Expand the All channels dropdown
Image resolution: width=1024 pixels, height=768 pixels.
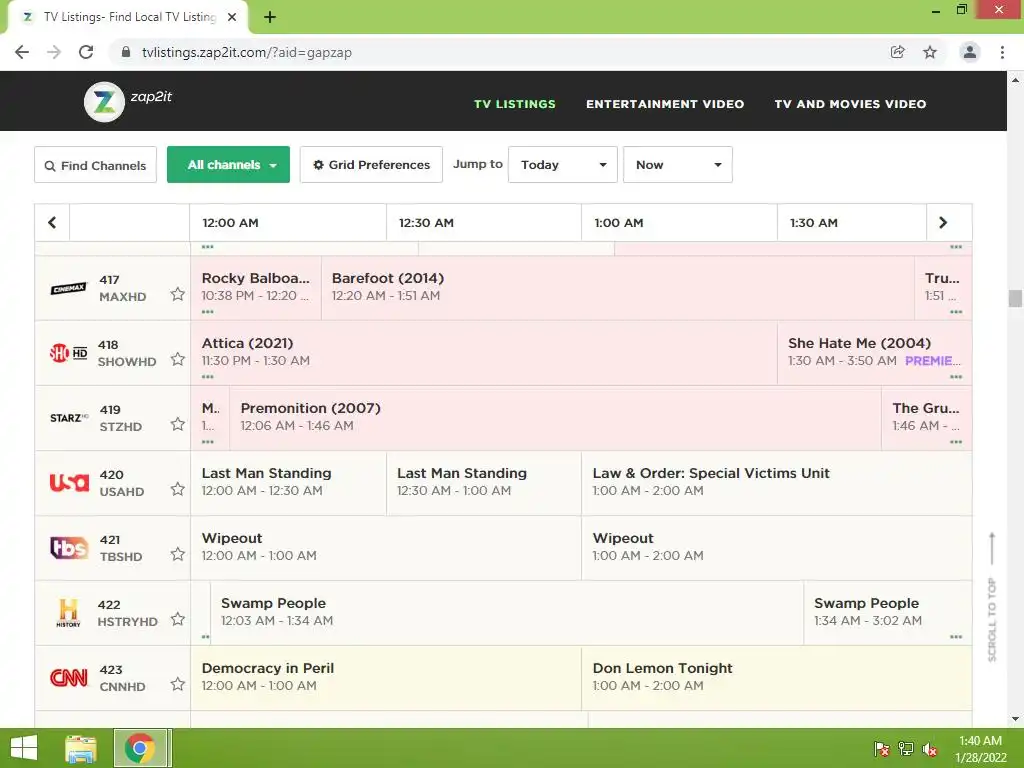pyautogui.click(x=229, y=165)
